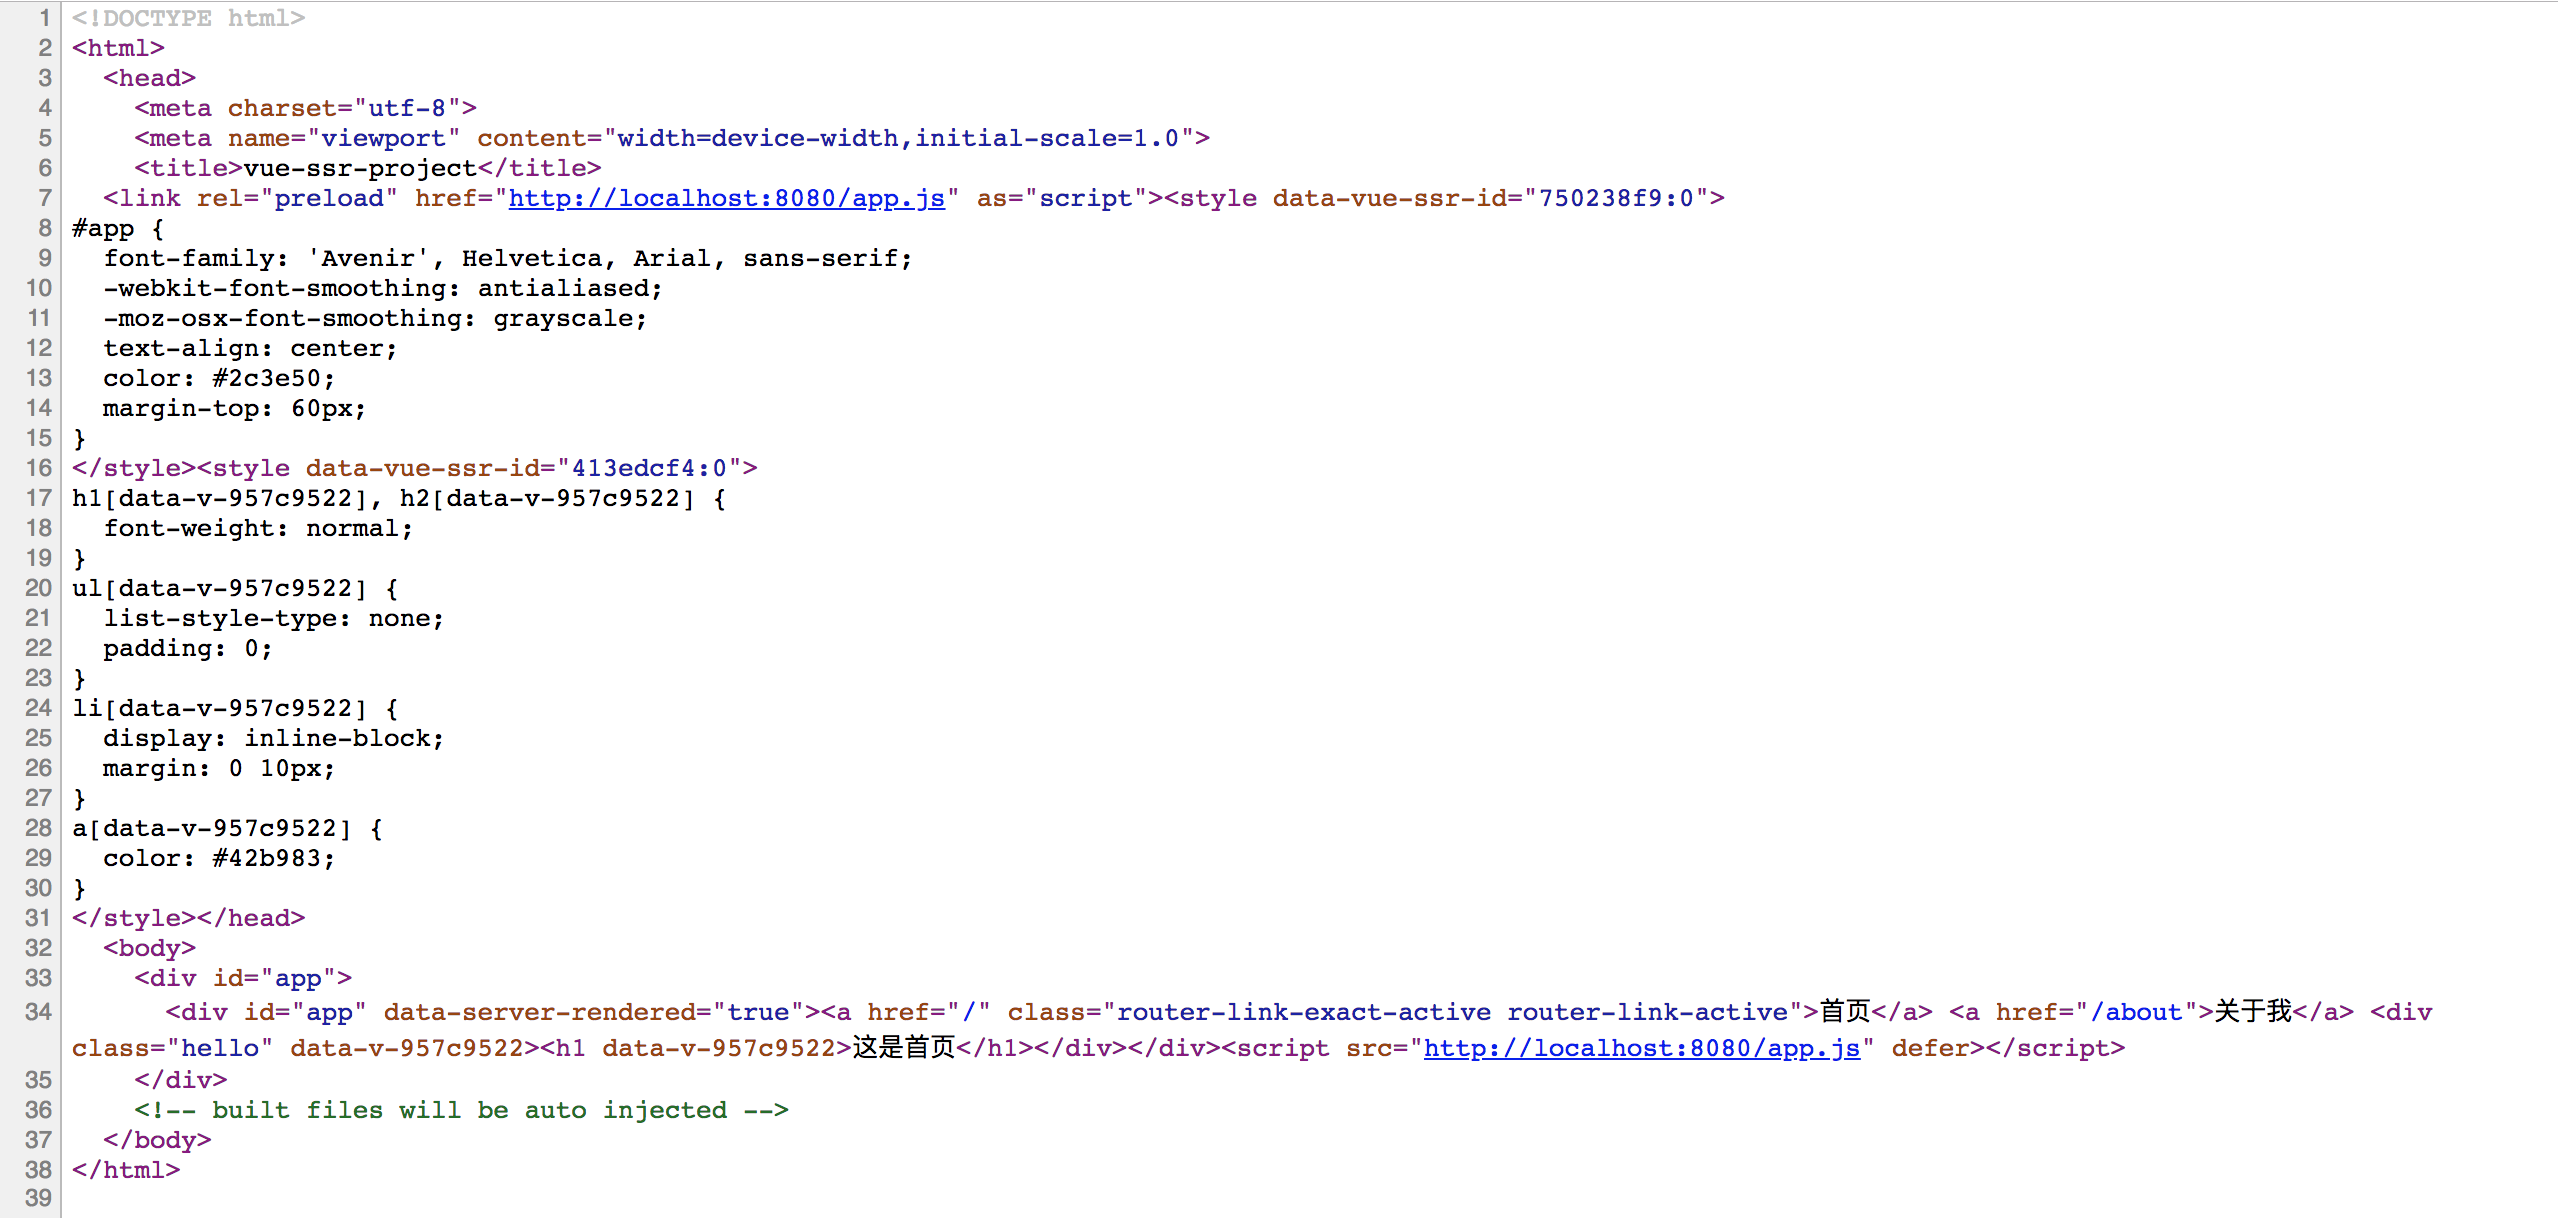Click the color #2c3e50 value
2558x1218 pixels.
pos(266,378)
